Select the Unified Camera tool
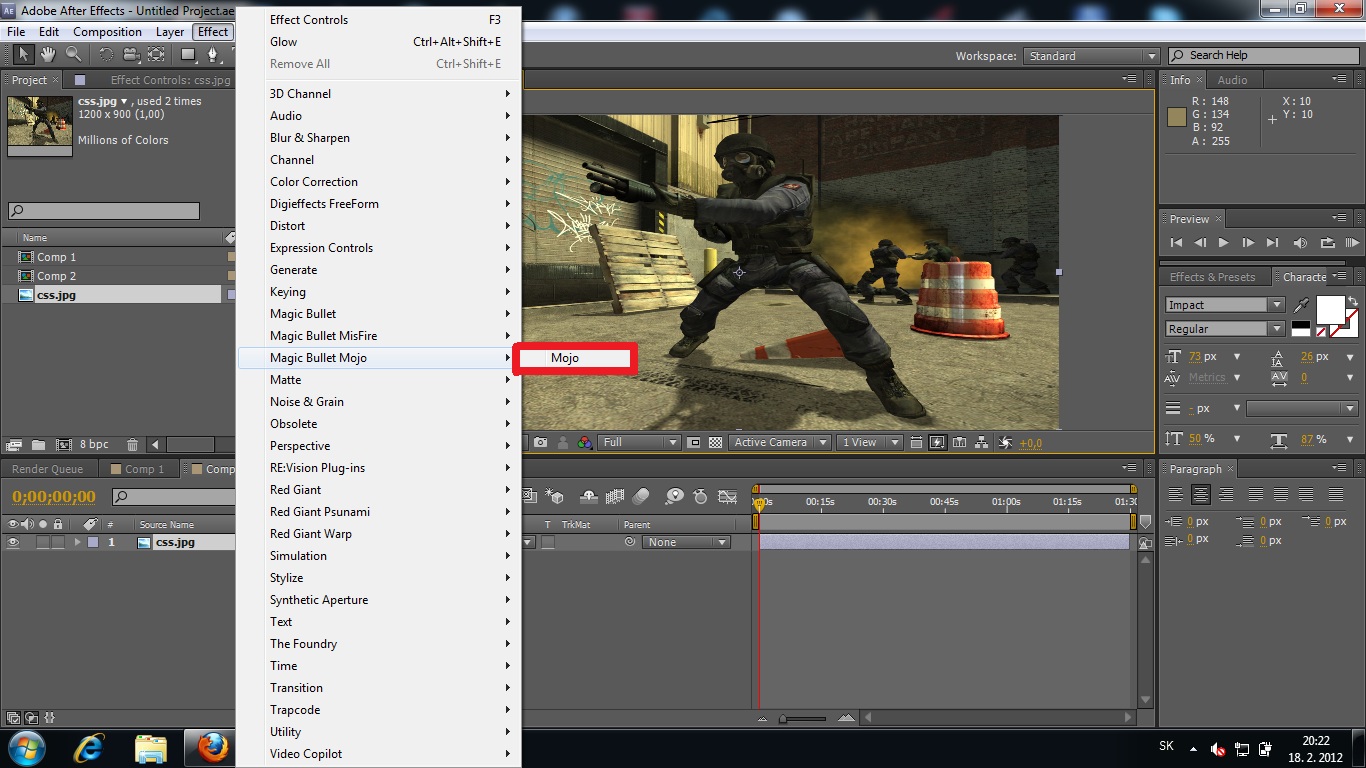 point(132,55)
